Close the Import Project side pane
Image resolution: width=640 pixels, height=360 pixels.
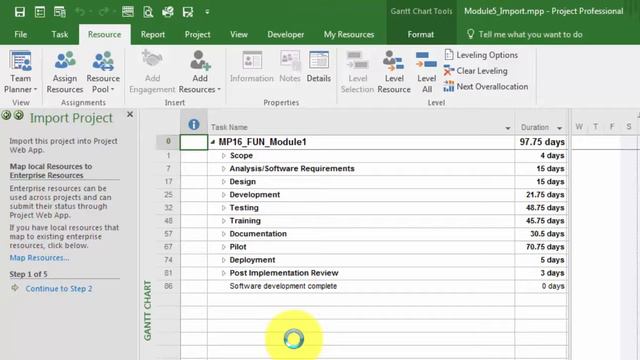pyautogui.click(x=130, y=115)
